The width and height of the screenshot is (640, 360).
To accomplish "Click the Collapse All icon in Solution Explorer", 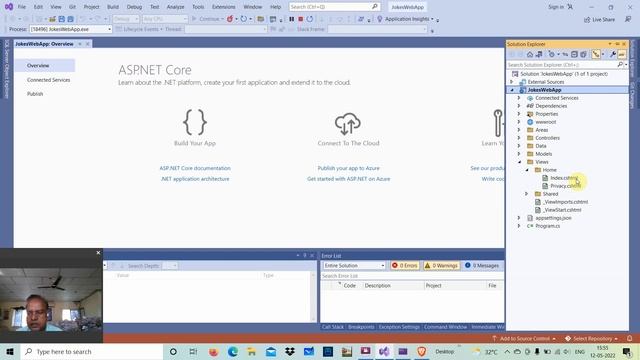I will click(574, 54).
